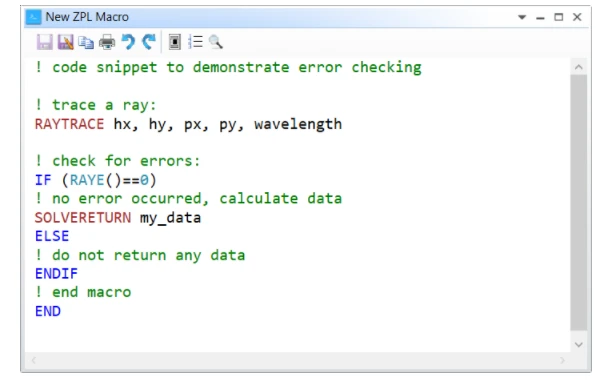613x380 pixels.
Task: Click the comment '! end macro'
Action: 83,292
